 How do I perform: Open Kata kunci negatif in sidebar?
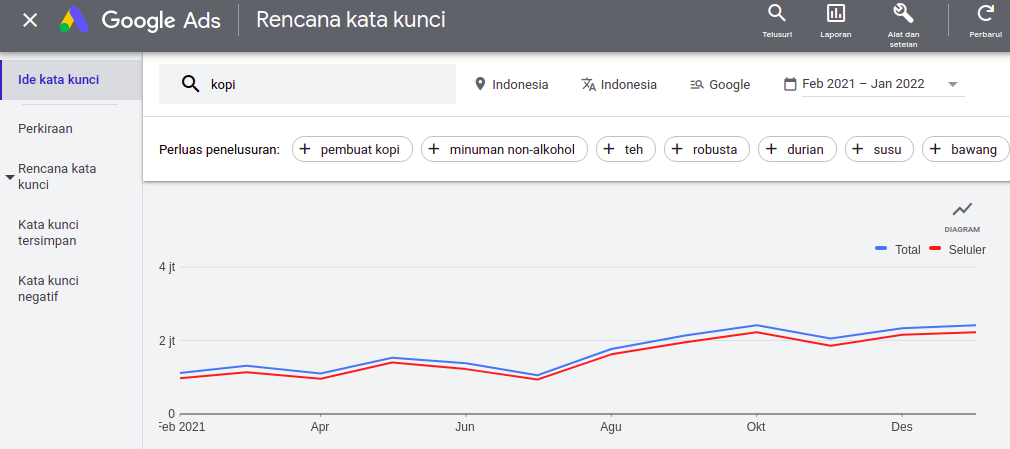click(48, 289)
